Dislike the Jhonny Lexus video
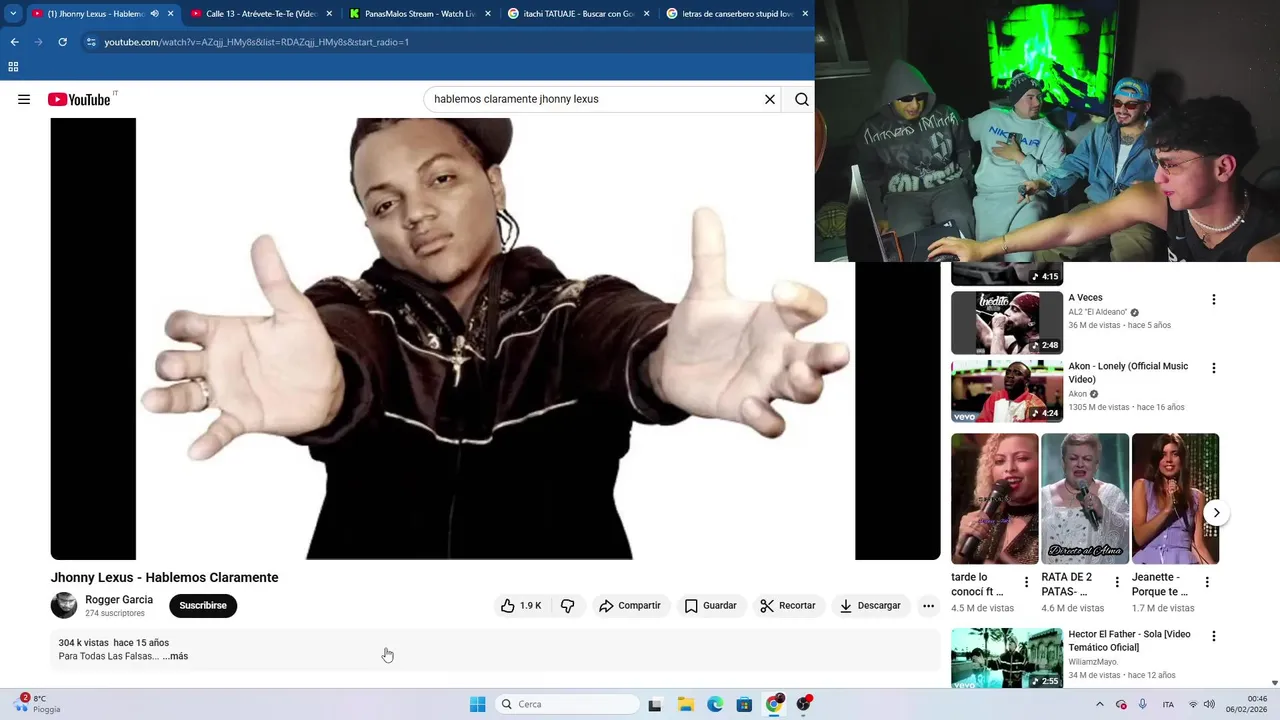The height and width of the screenshot is (720, 1280). (x=568, y=605)
